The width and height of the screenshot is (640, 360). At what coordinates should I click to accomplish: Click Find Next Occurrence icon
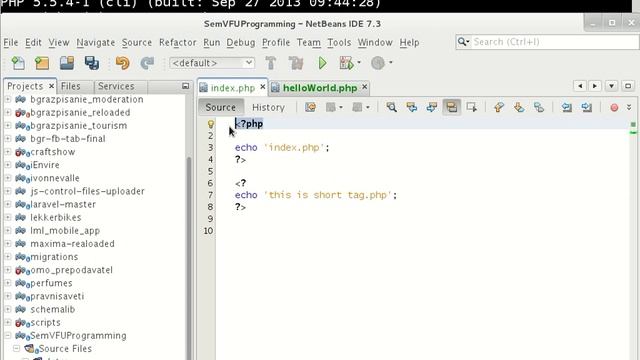point(432,107)
